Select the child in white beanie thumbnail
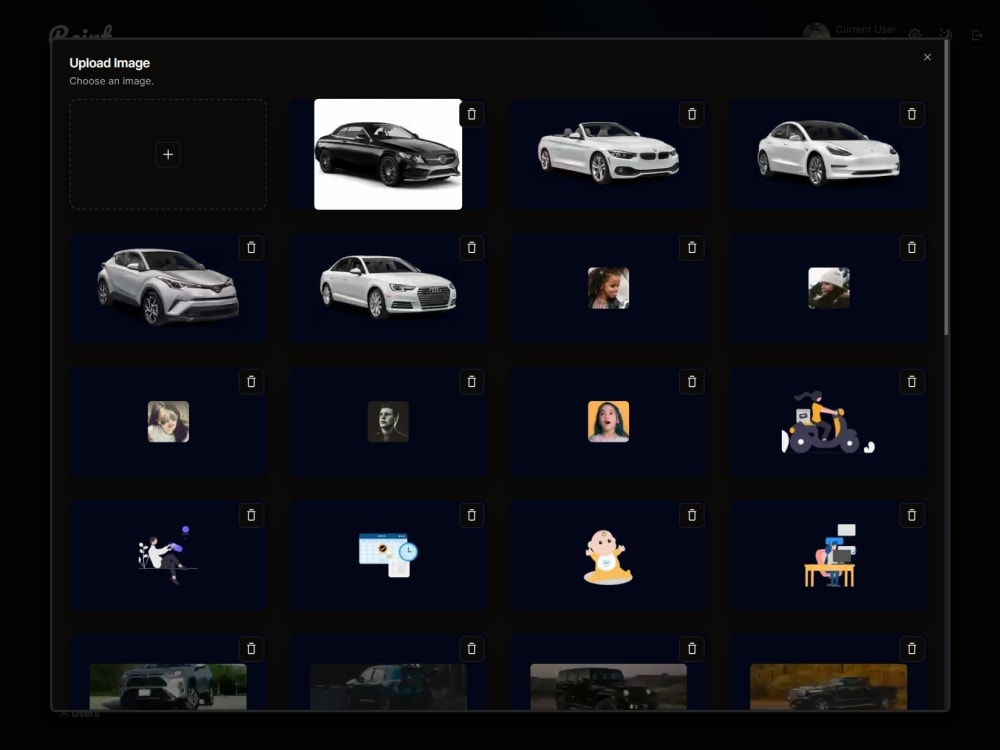 (x=828, y=288)
